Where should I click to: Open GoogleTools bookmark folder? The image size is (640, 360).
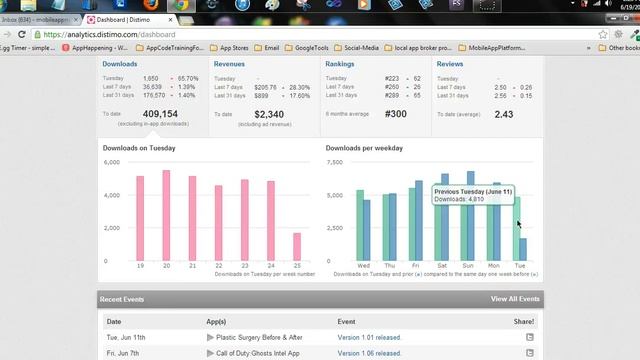[x=307, y=48]
